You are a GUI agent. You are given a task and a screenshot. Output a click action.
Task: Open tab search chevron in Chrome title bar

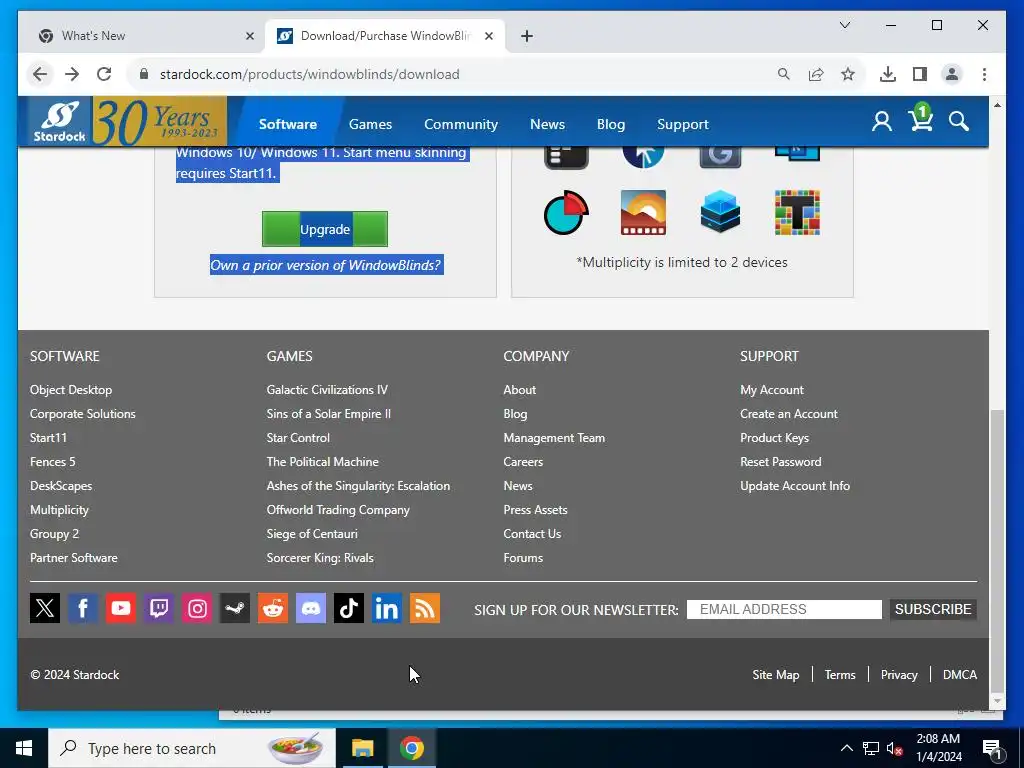click(x=844, y=25)
